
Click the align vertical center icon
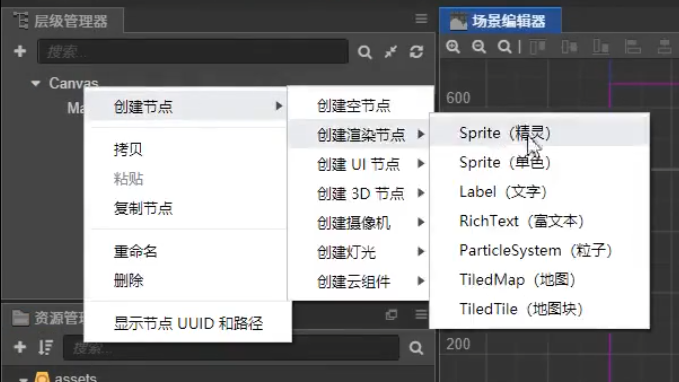[569, 46]
